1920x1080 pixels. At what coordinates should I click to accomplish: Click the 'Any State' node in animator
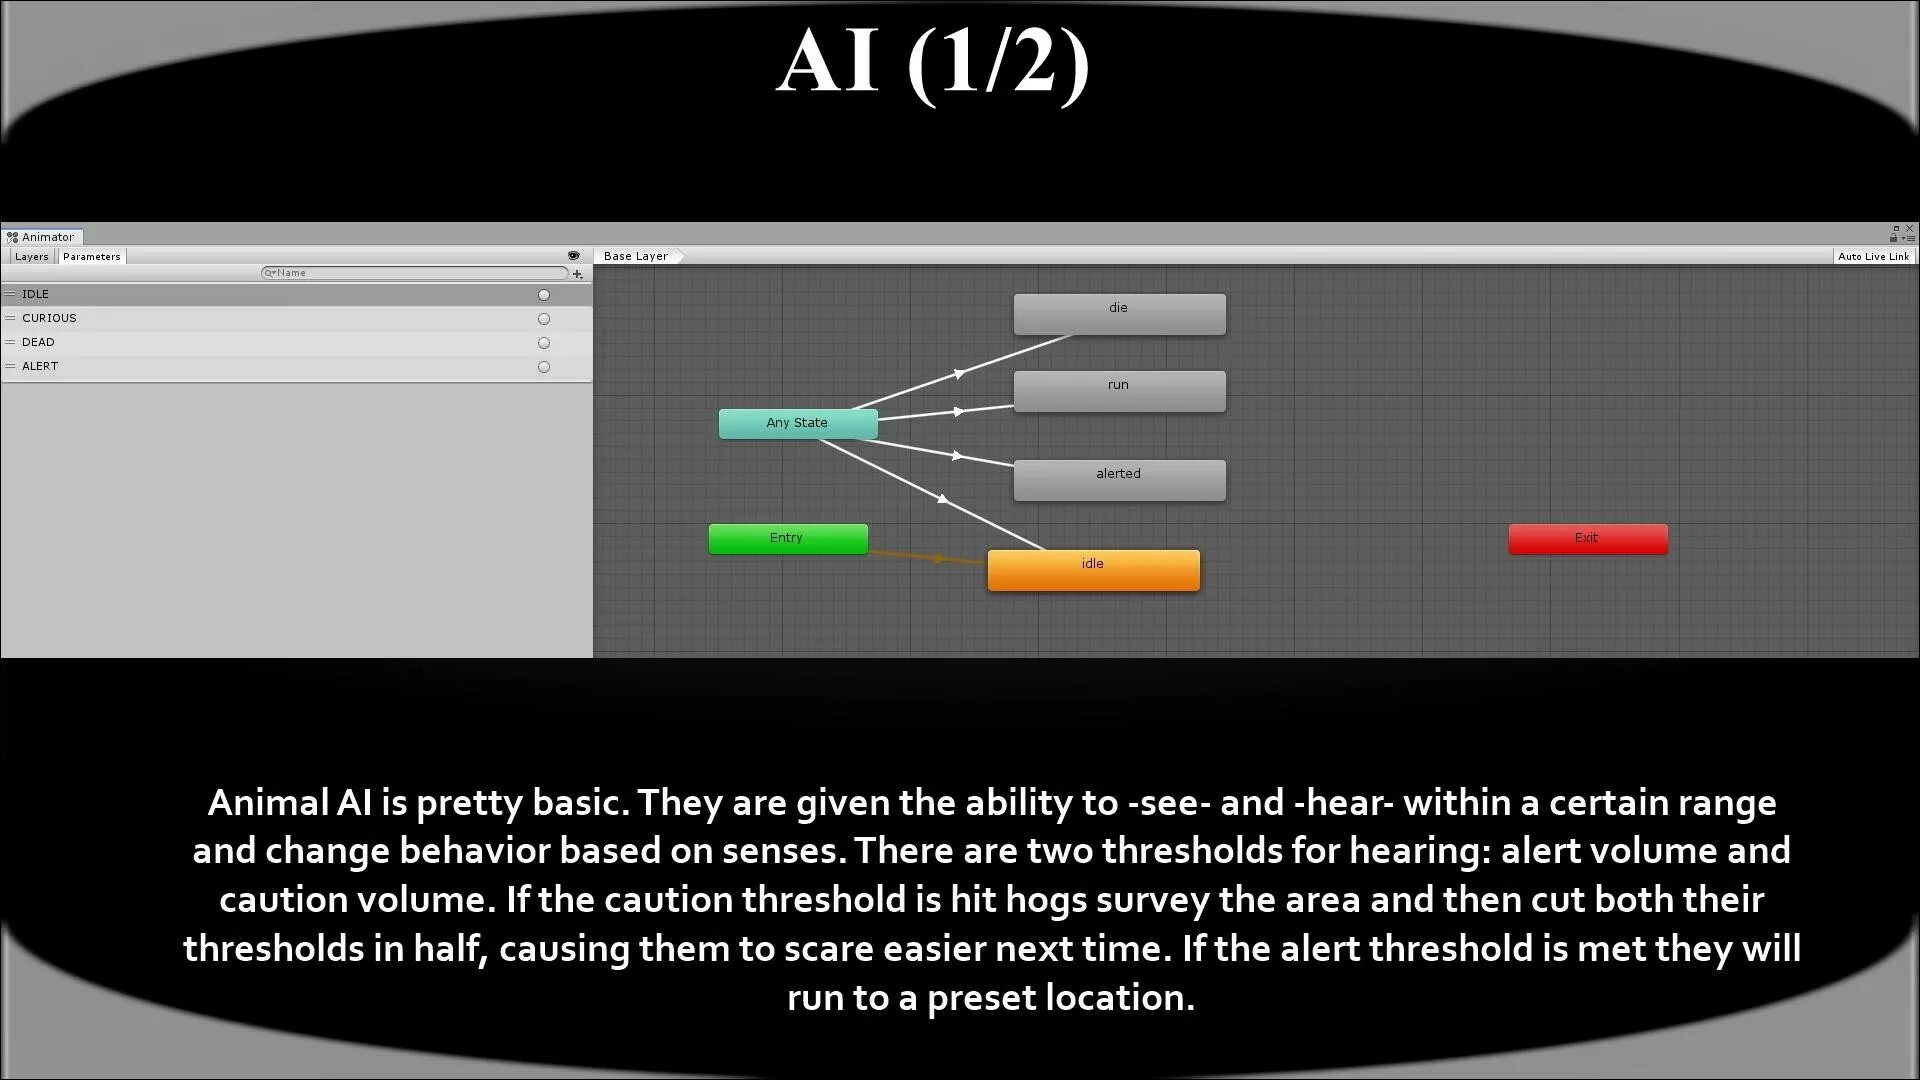tap(795, 422)
